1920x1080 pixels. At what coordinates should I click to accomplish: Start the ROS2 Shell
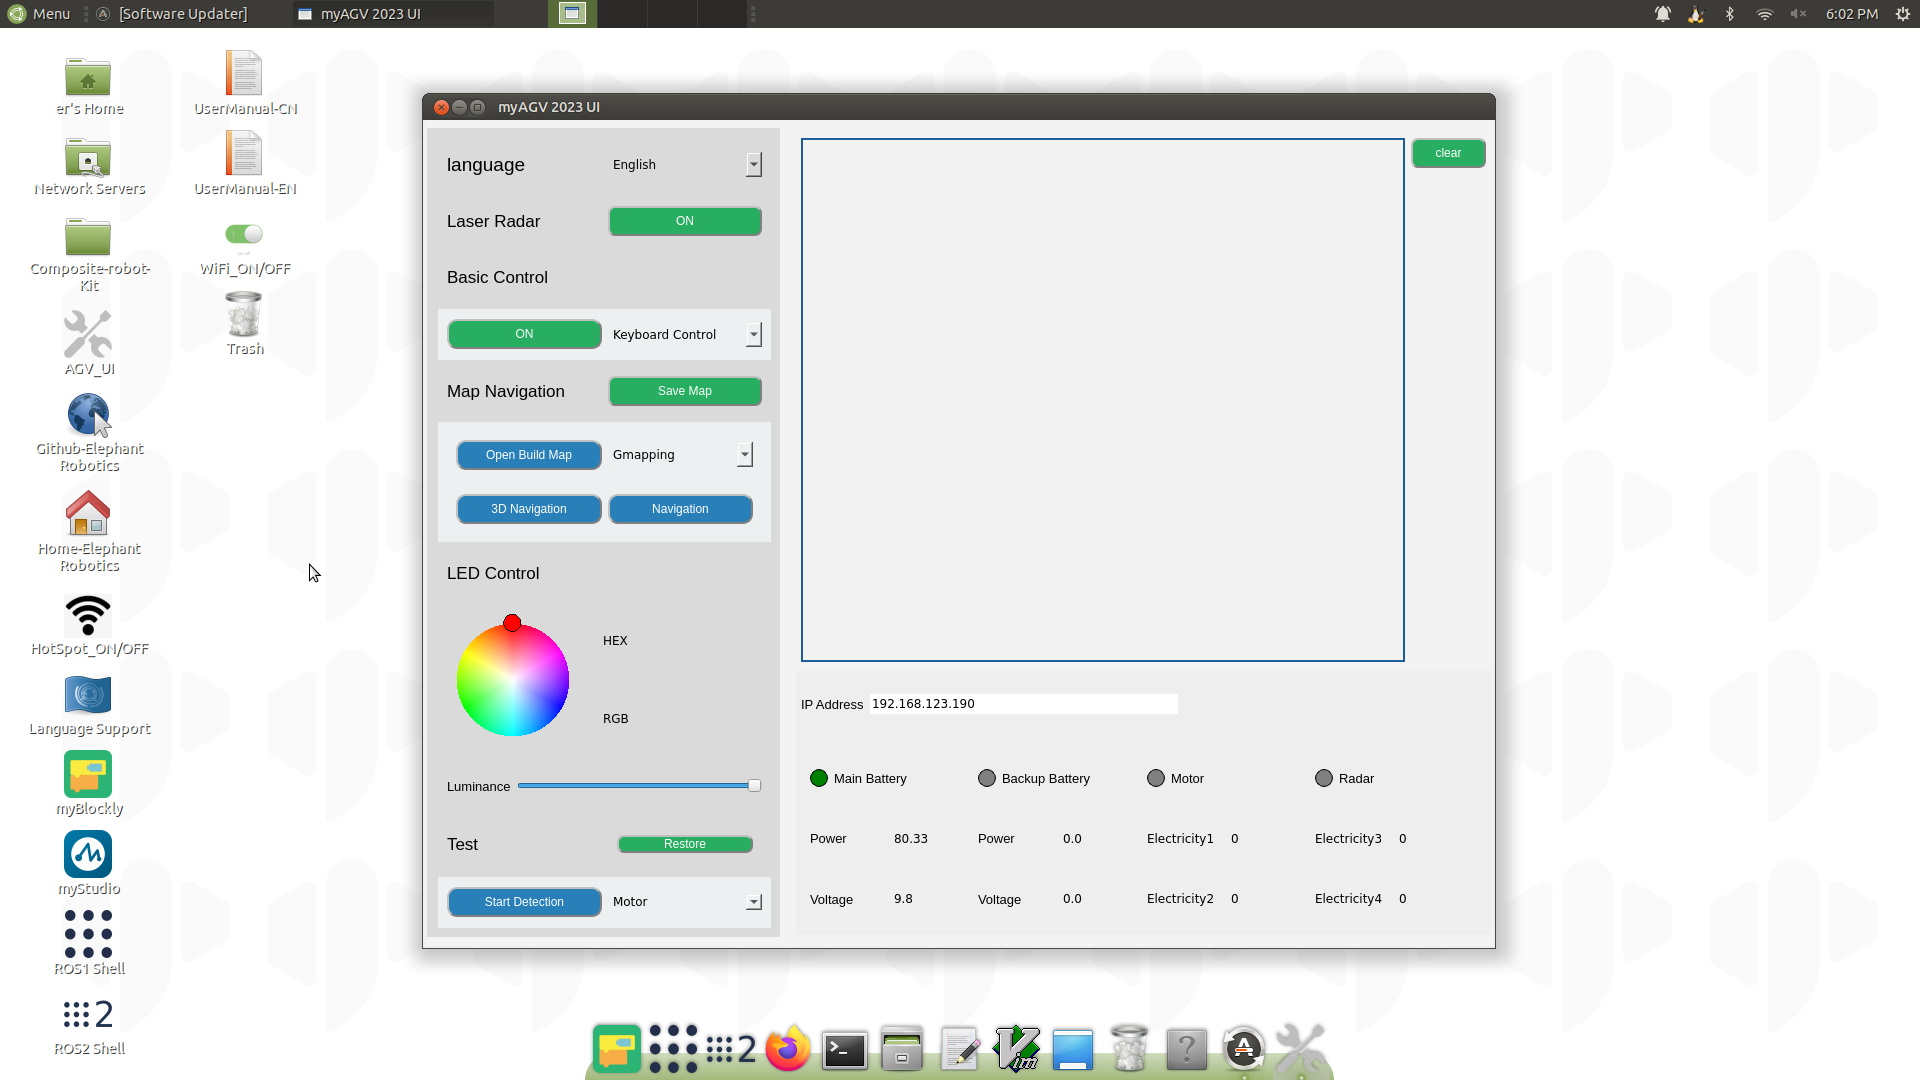pos(88,1013)
